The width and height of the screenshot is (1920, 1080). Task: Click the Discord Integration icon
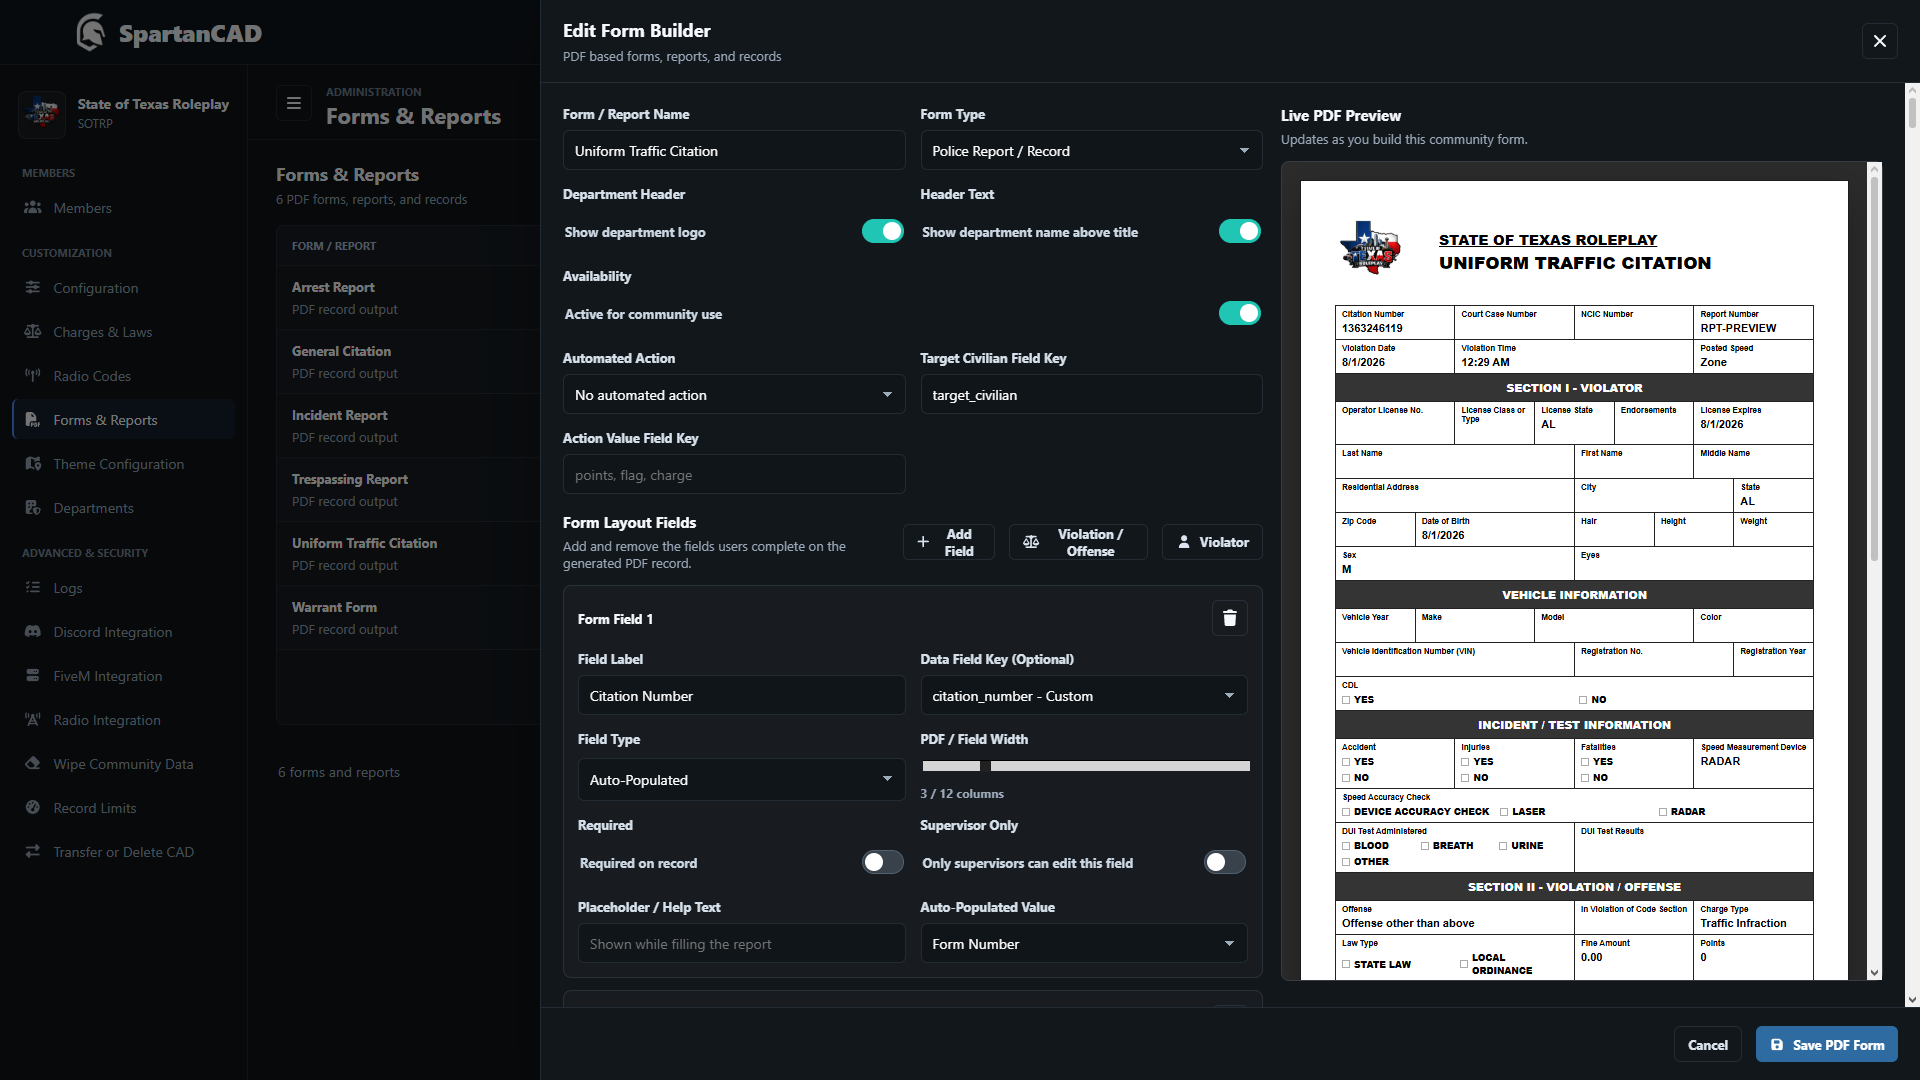33,632
